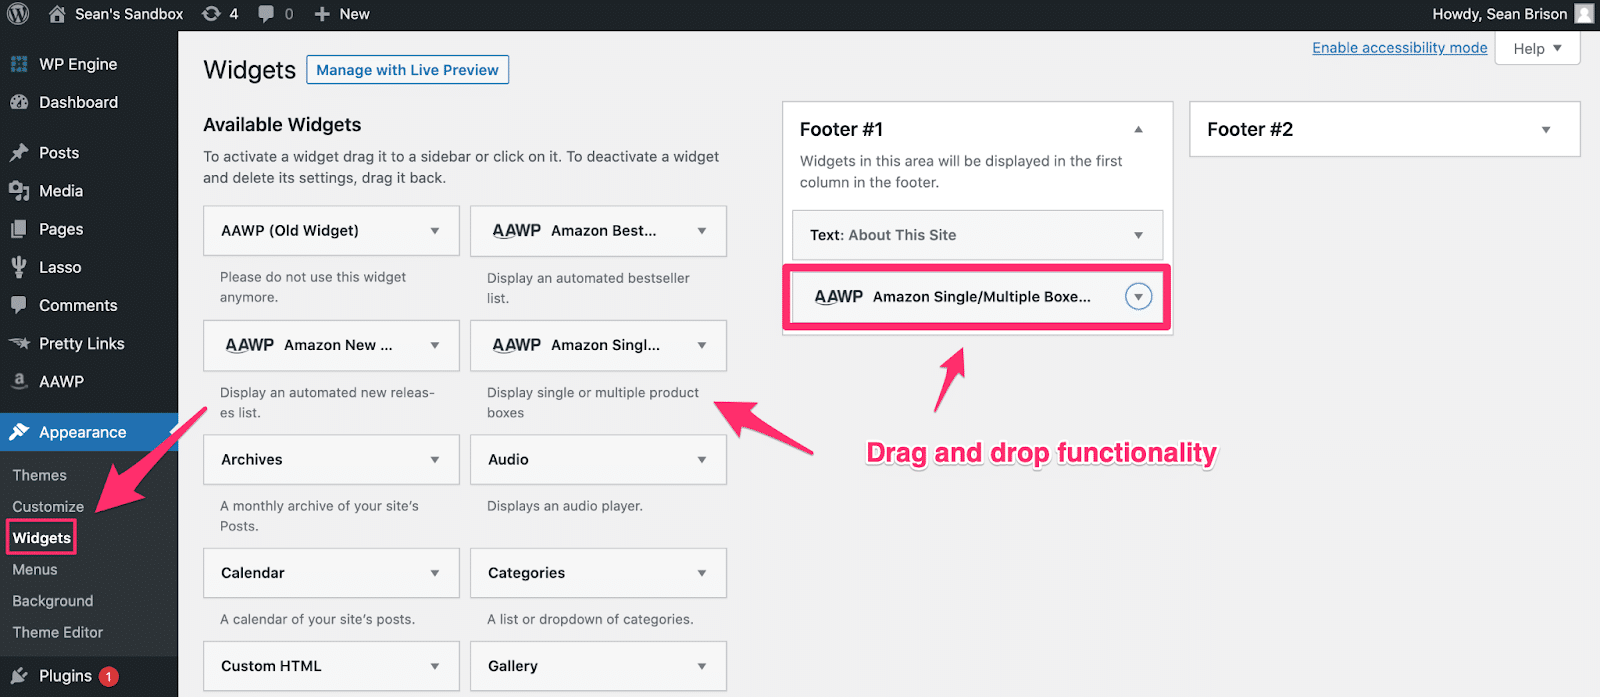This screenshot has width=1600, height=697.
Task: Open the comments bubble icon in admin bar
Action: tap(266, 14)
